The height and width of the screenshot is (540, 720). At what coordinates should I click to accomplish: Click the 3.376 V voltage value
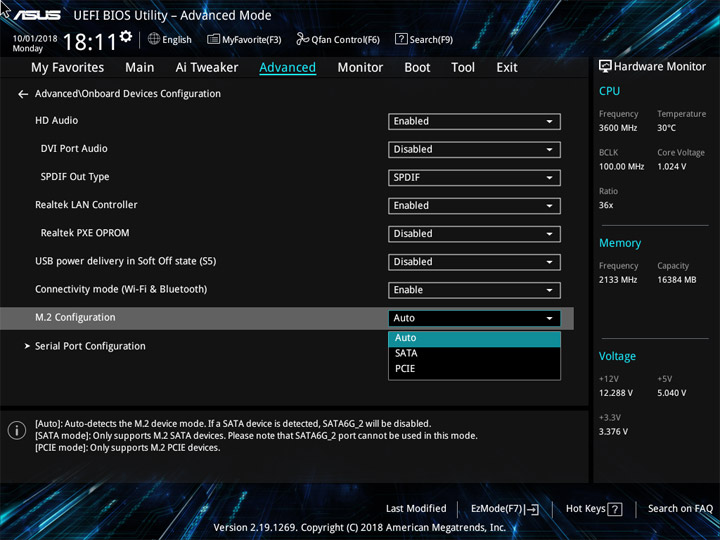point(613,432)
